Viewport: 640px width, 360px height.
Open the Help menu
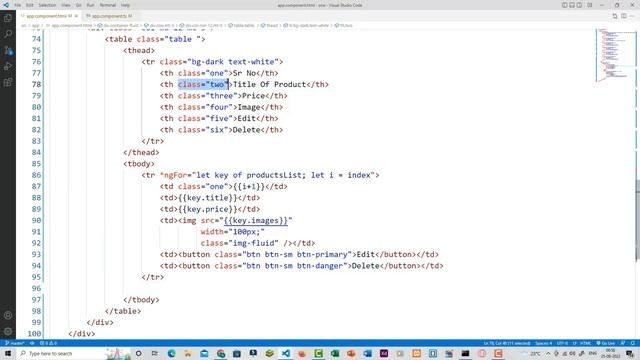(125, 5)
